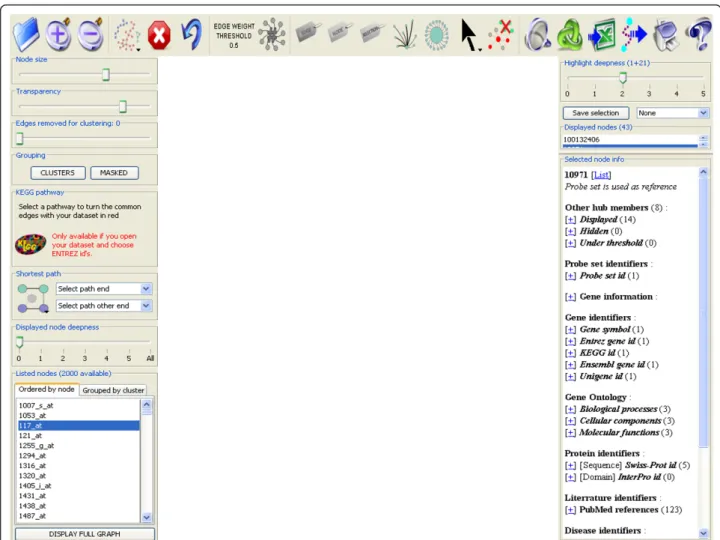The image size is (720, 540).
Task: Click the remove nodes red-cross icon
Action: coord(501,34)
